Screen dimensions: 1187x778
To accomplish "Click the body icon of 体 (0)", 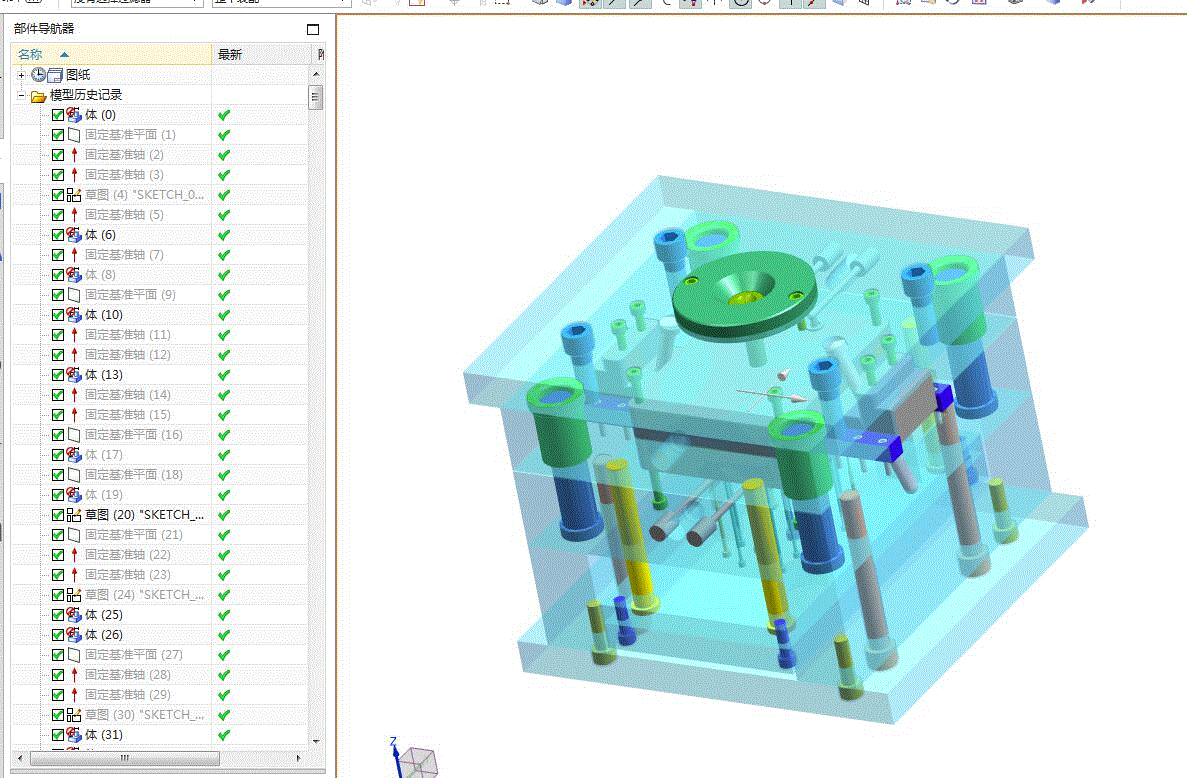I will (x=73, y=115).
